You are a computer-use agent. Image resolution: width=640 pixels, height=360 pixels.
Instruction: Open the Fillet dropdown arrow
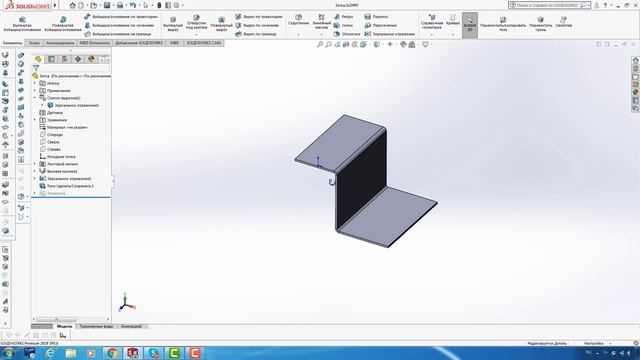(298, 35)
